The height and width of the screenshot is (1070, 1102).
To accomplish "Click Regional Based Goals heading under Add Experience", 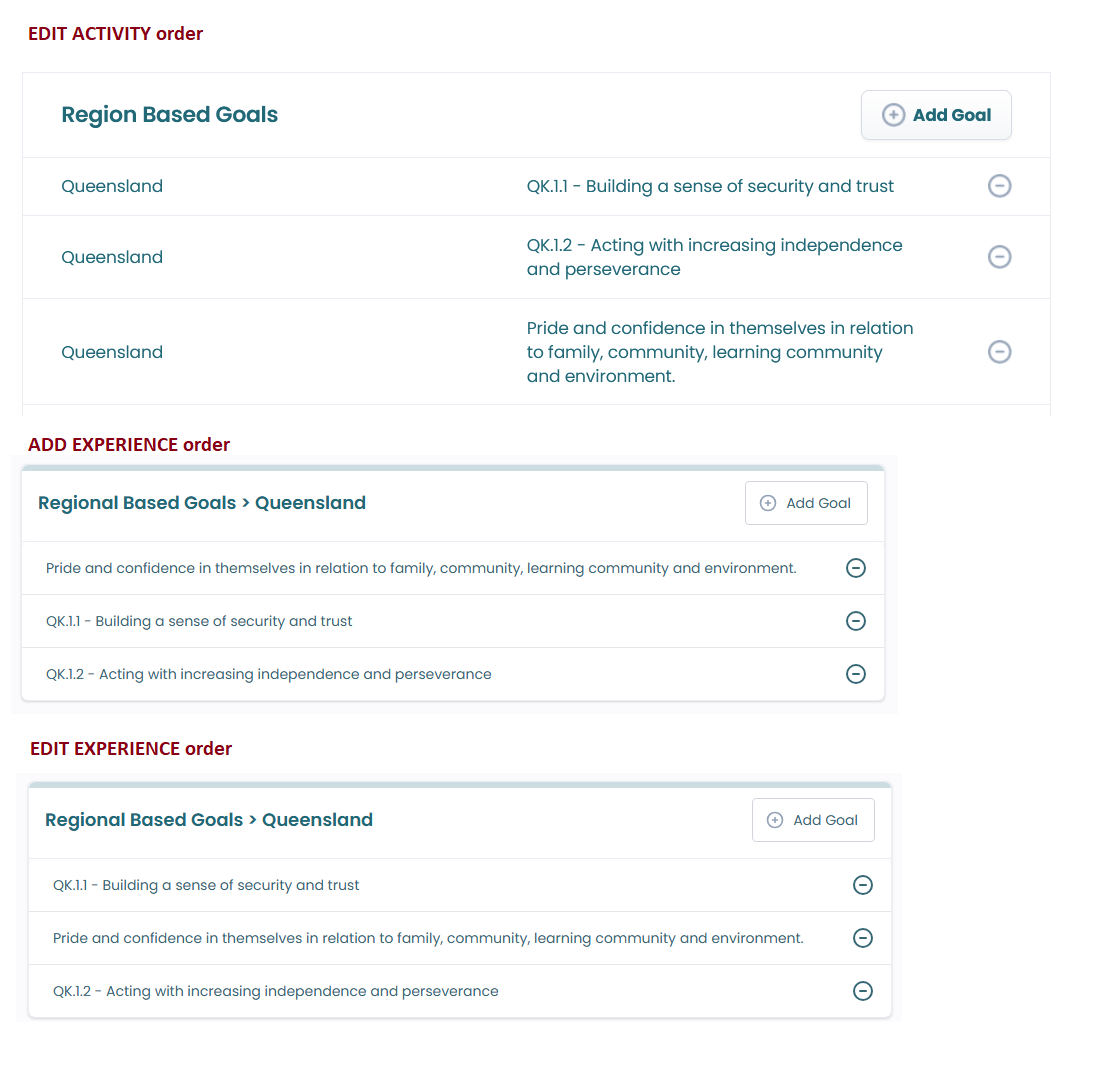I will point(202,503).
